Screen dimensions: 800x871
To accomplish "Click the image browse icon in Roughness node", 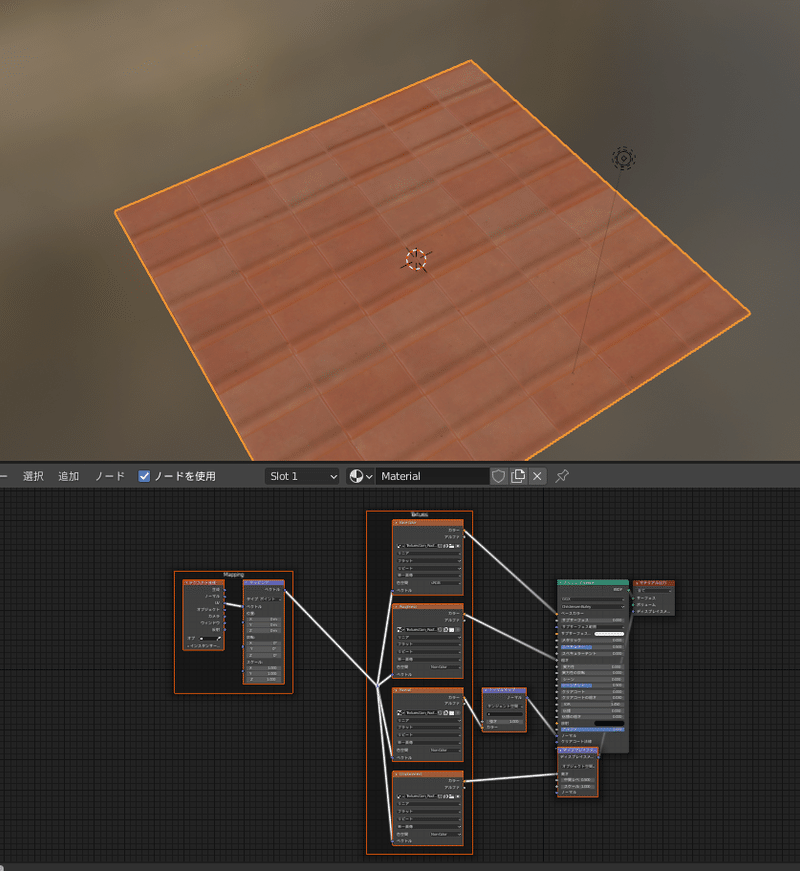I will point(400,630).
